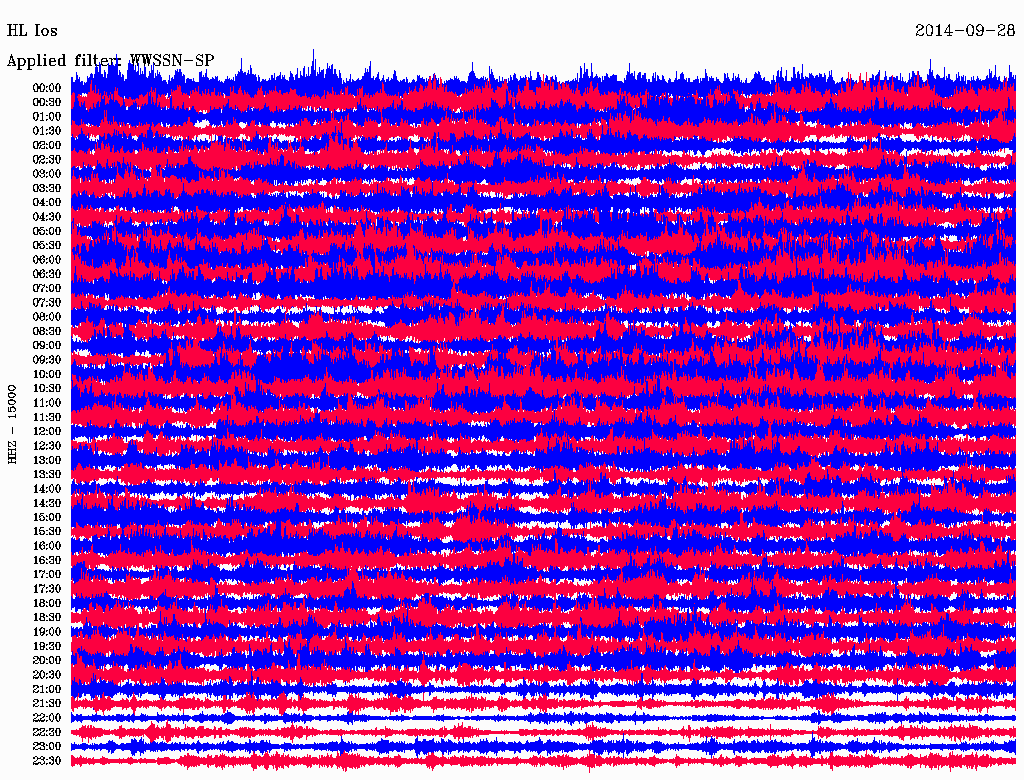The height and width of the screenshot is (780, 1024).
Task: Select the 21:30 time label
Action: 46,704
